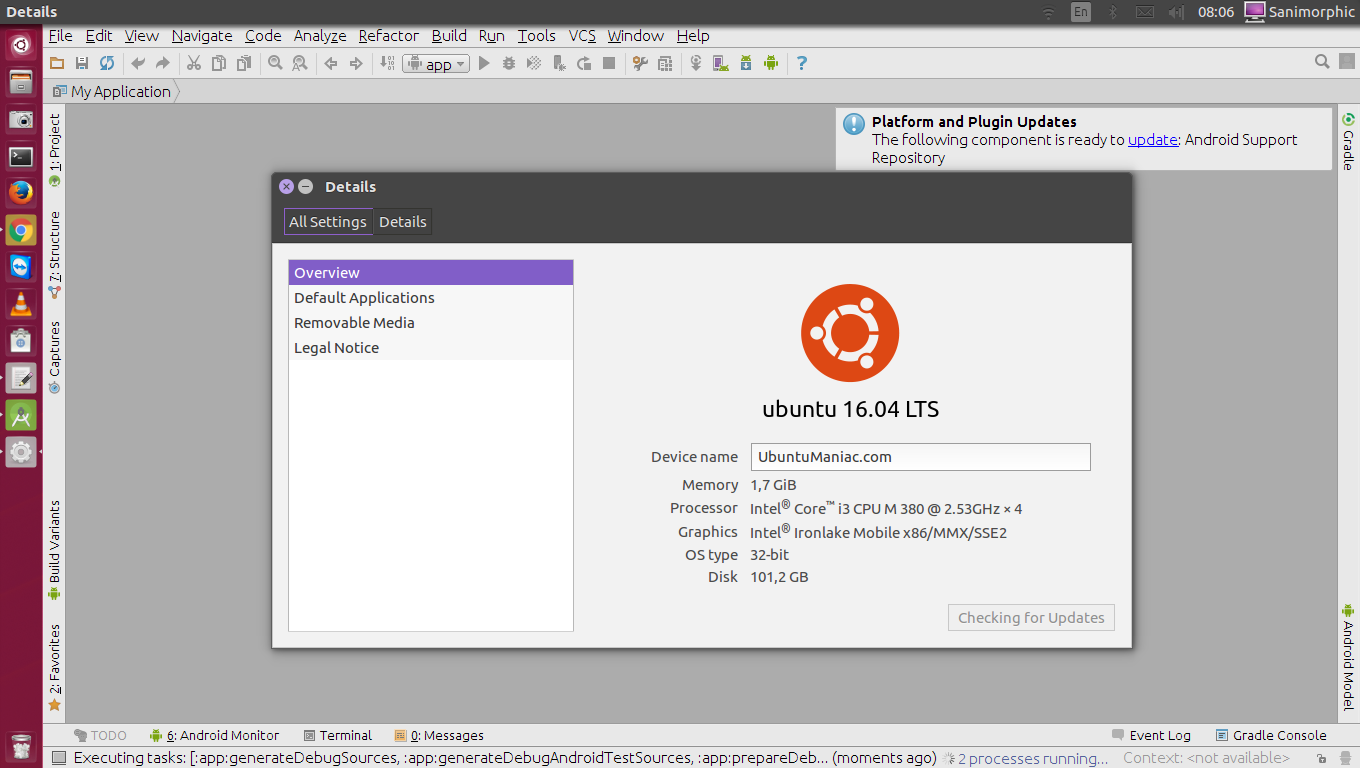Open Project Structure toolbar icon
The image size is (1360, 768).
click(x=665, y=63)
